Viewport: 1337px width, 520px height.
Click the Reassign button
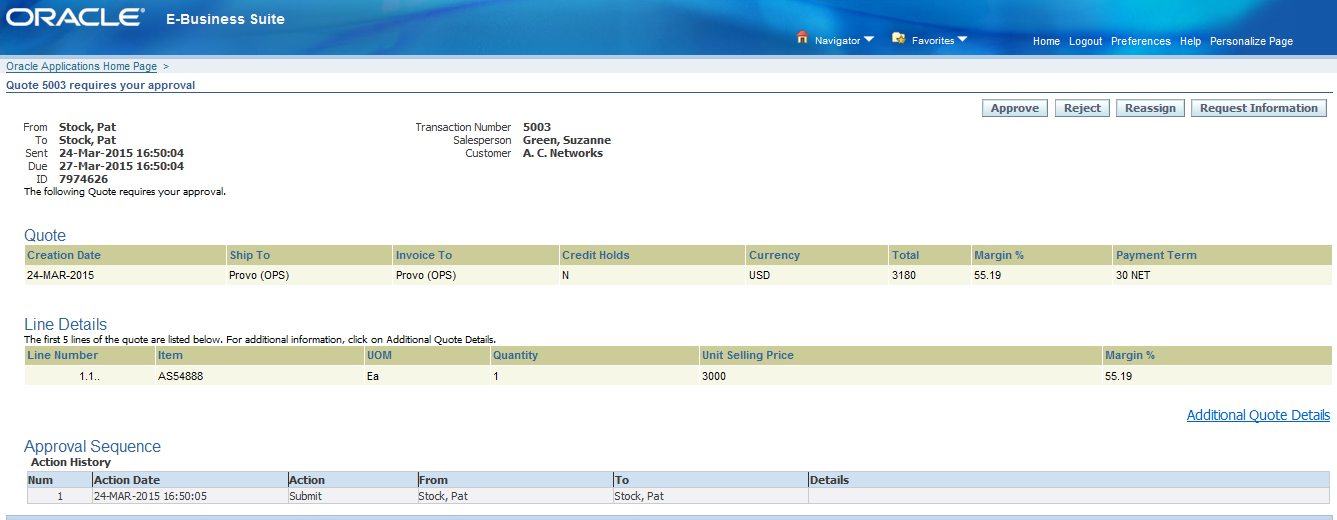pyautogui.click(x=1150, y=108)
